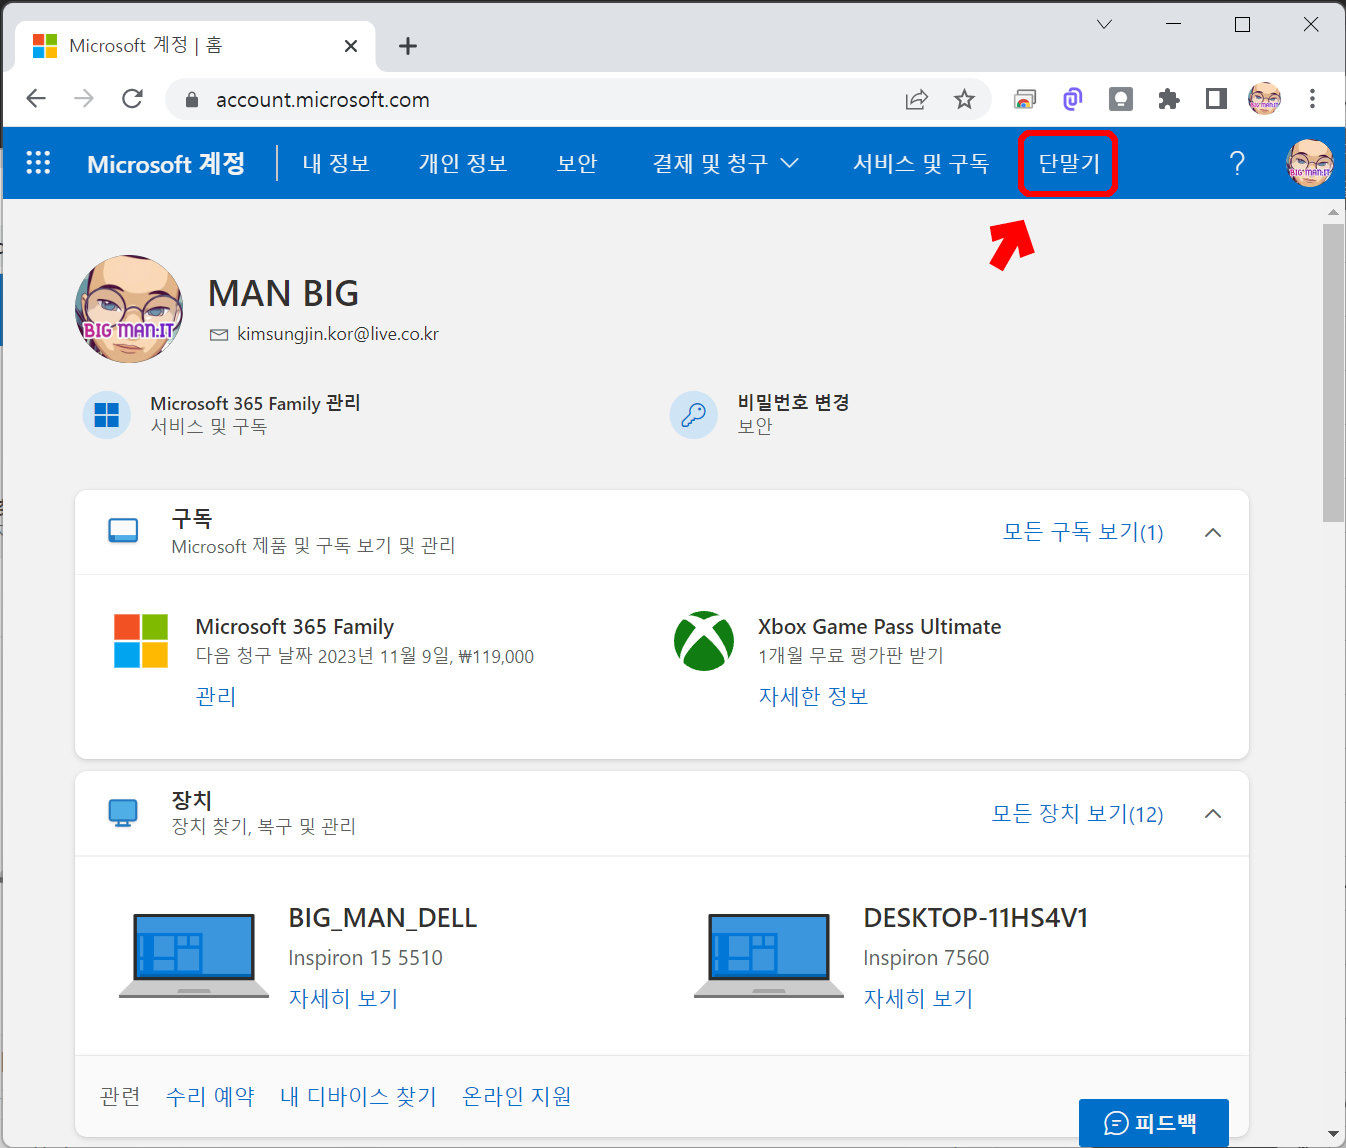Click 관리 under Microsoft 365 Family

[x=216, y=696]
